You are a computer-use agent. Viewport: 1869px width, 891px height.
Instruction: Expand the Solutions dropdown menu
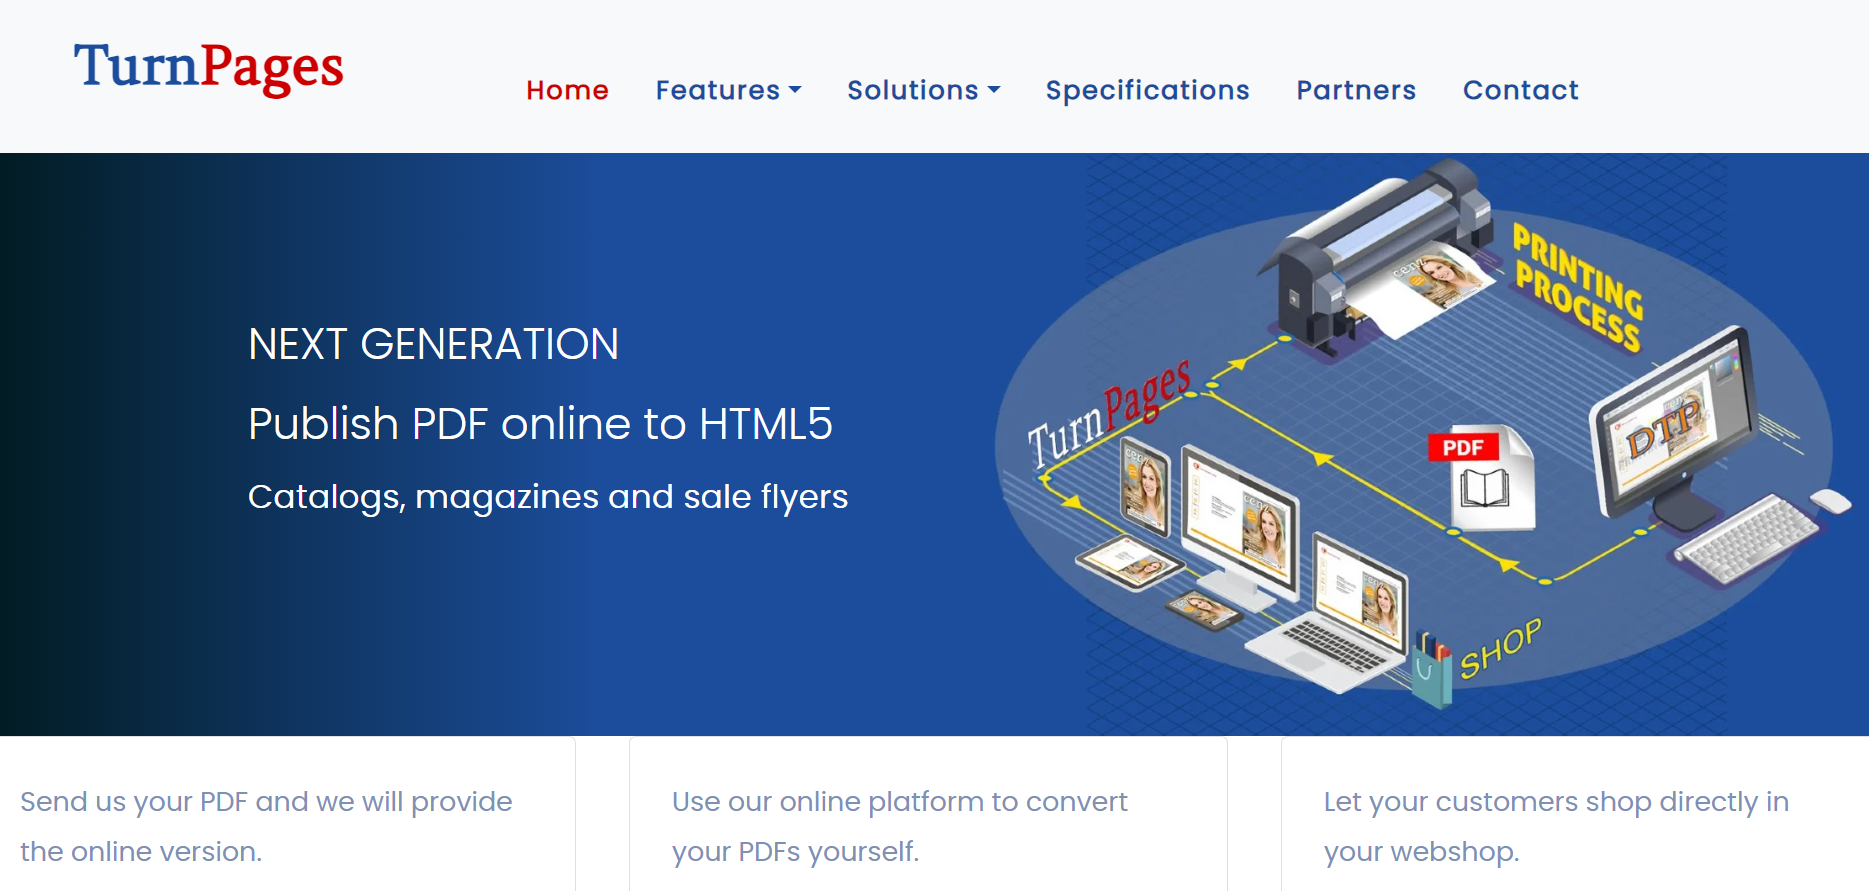[x=923, y=90]
